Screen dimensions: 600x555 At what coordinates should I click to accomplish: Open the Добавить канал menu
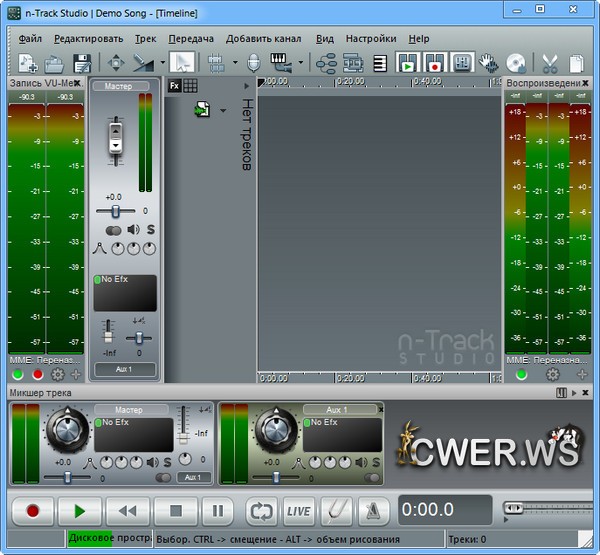[x=265, y=39]
